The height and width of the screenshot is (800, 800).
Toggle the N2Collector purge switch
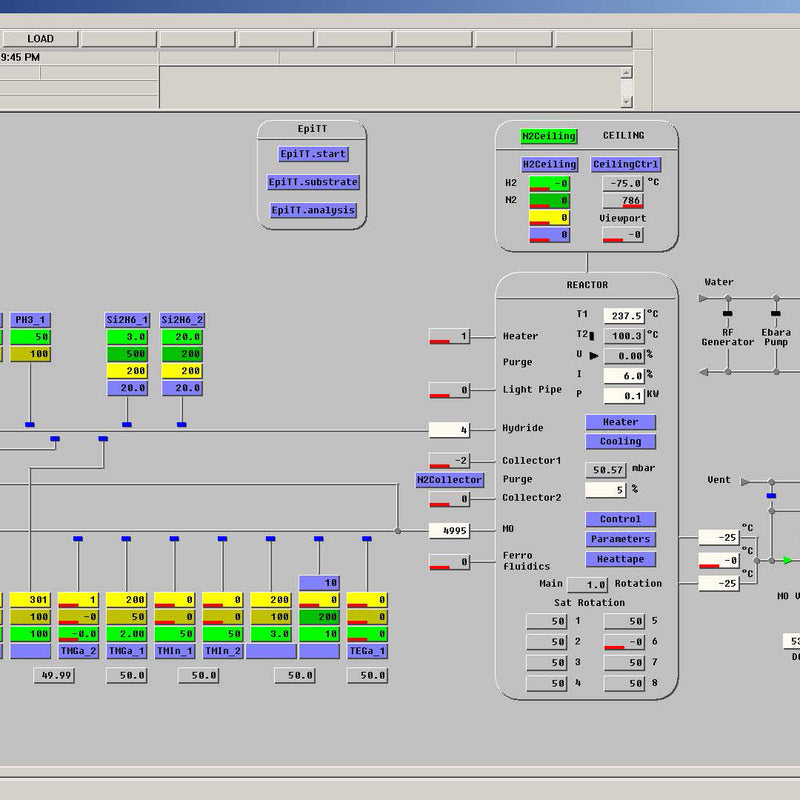pyautogui.click(x=449, y=480)
